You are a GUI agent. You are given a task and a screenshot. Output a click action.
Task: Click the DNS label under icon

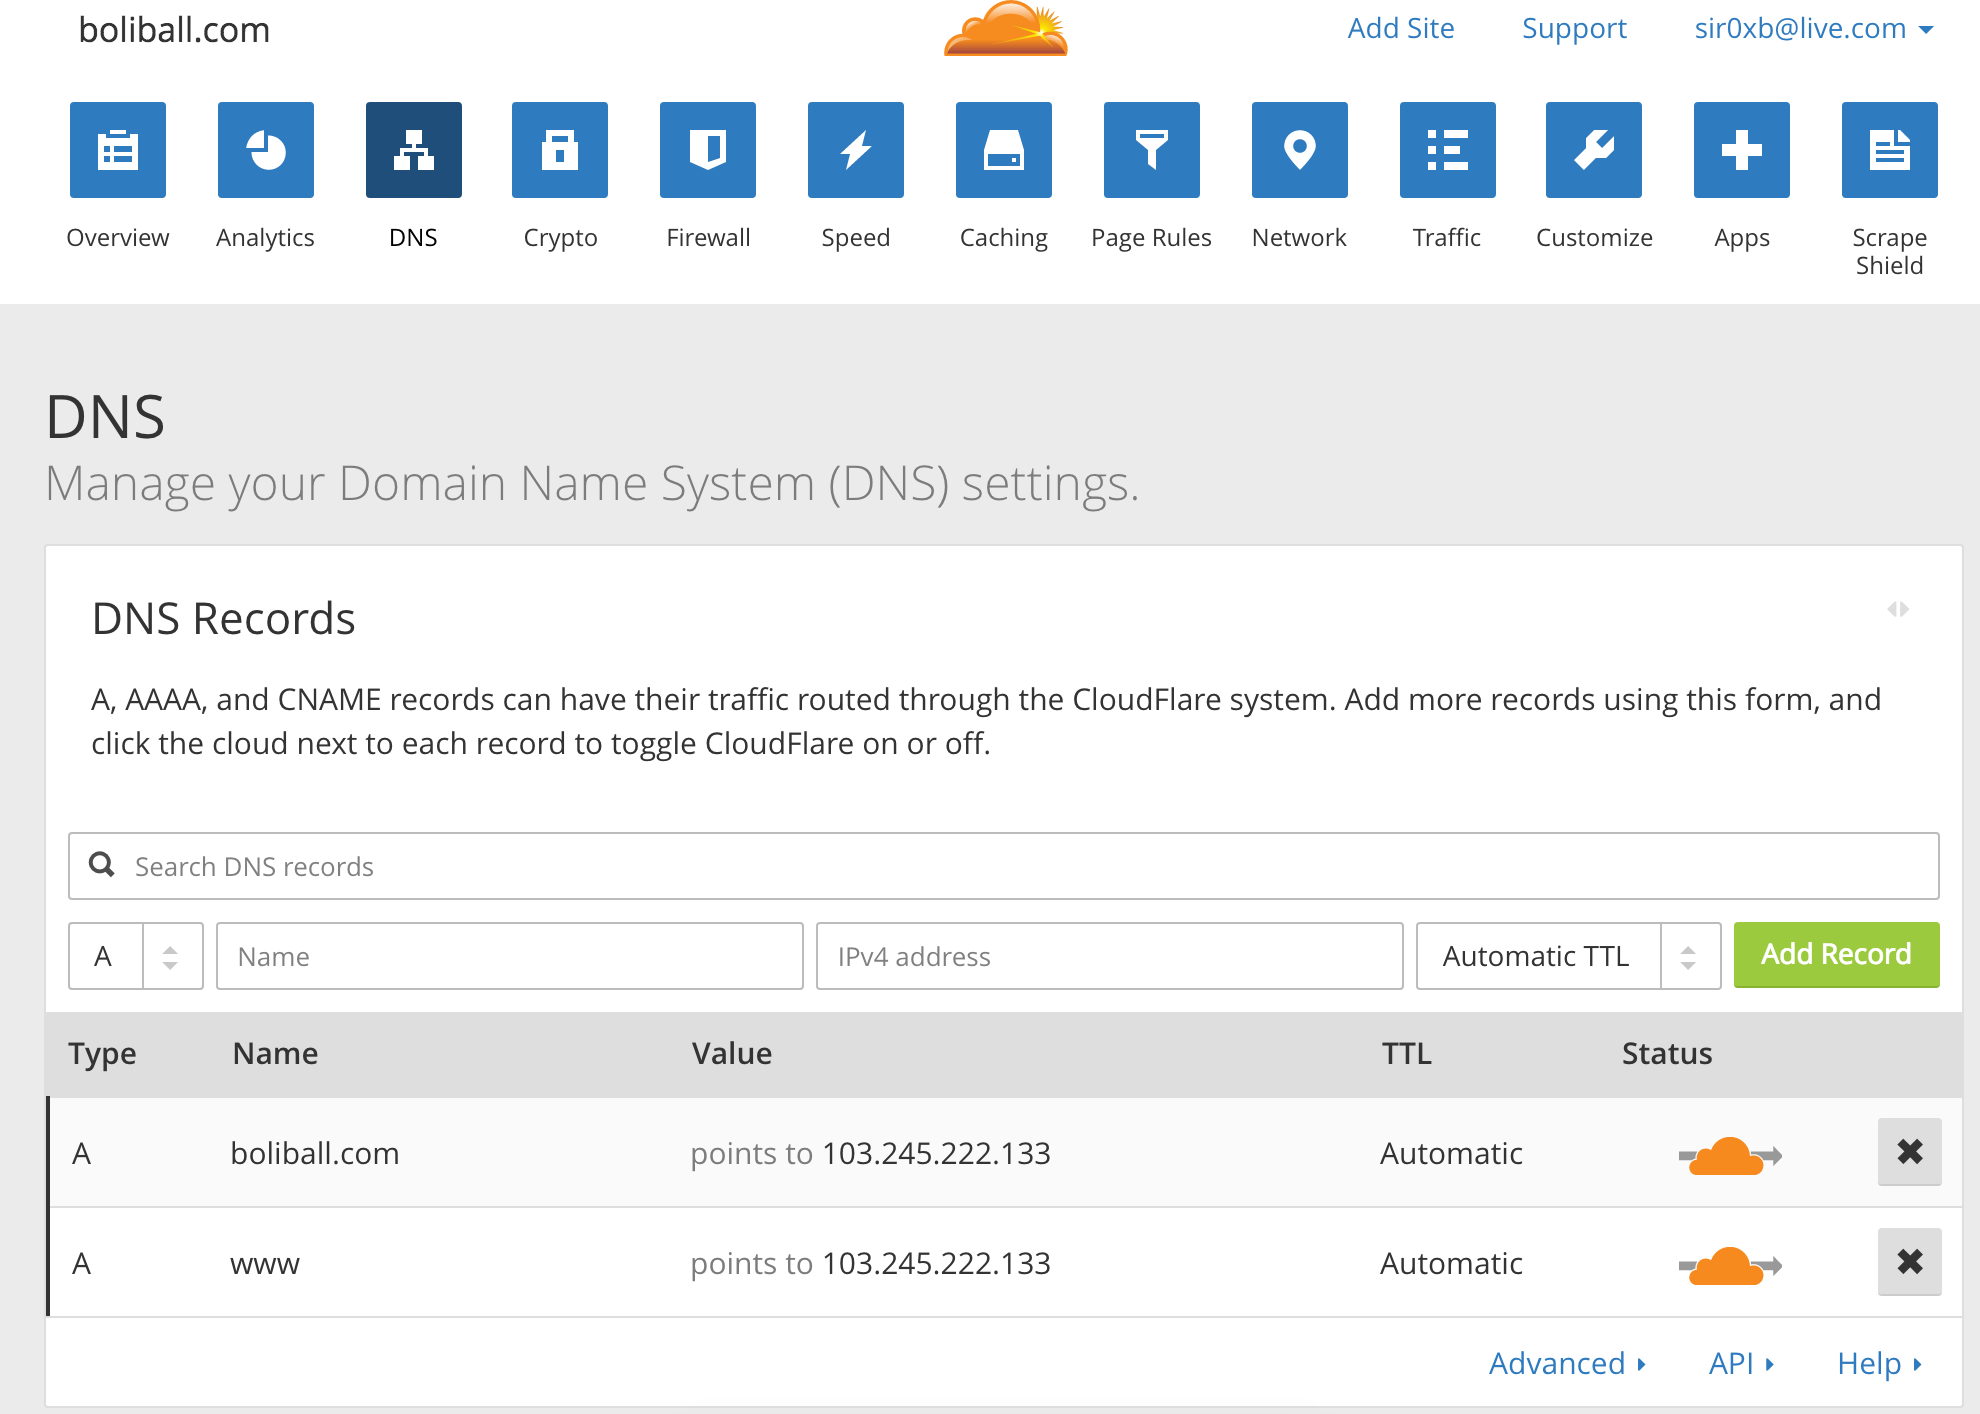click(x=413, y=237)
